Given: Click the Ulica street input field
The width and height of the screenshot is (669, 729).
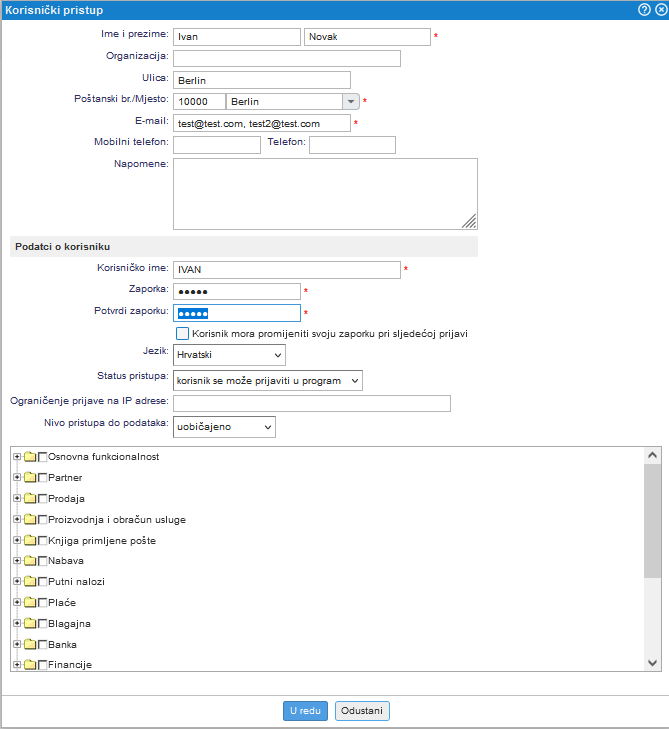Looking at the screenshot, I should click(262, 80).
